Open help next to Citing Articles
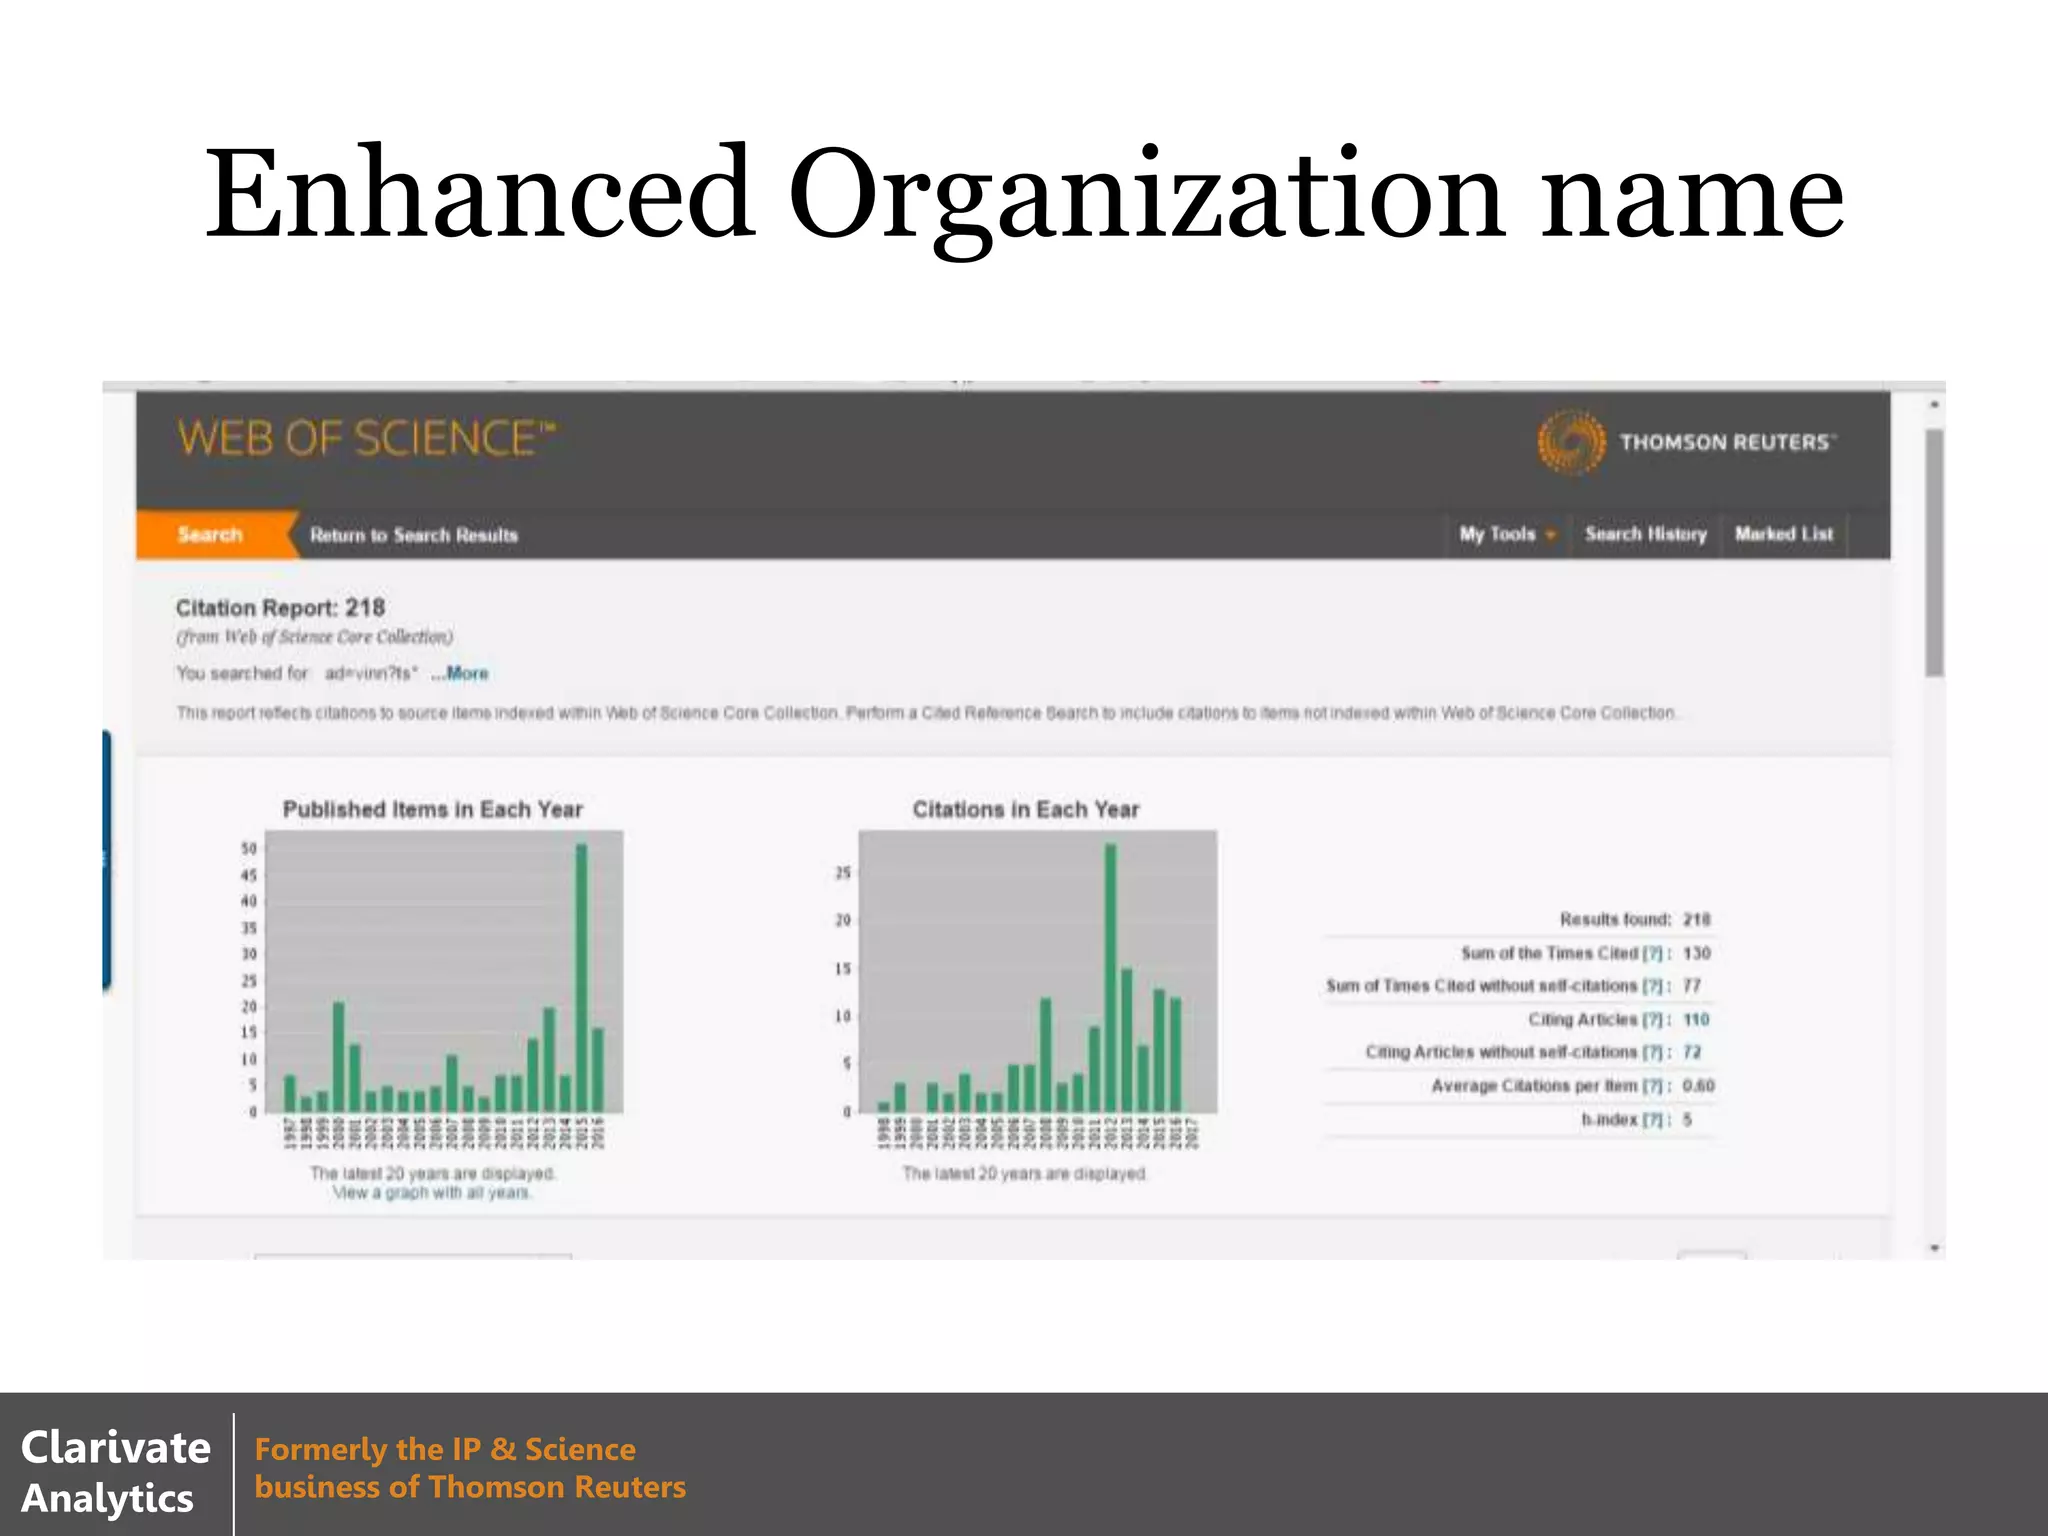The image size is (2048, 1536). (1653, 1019)
